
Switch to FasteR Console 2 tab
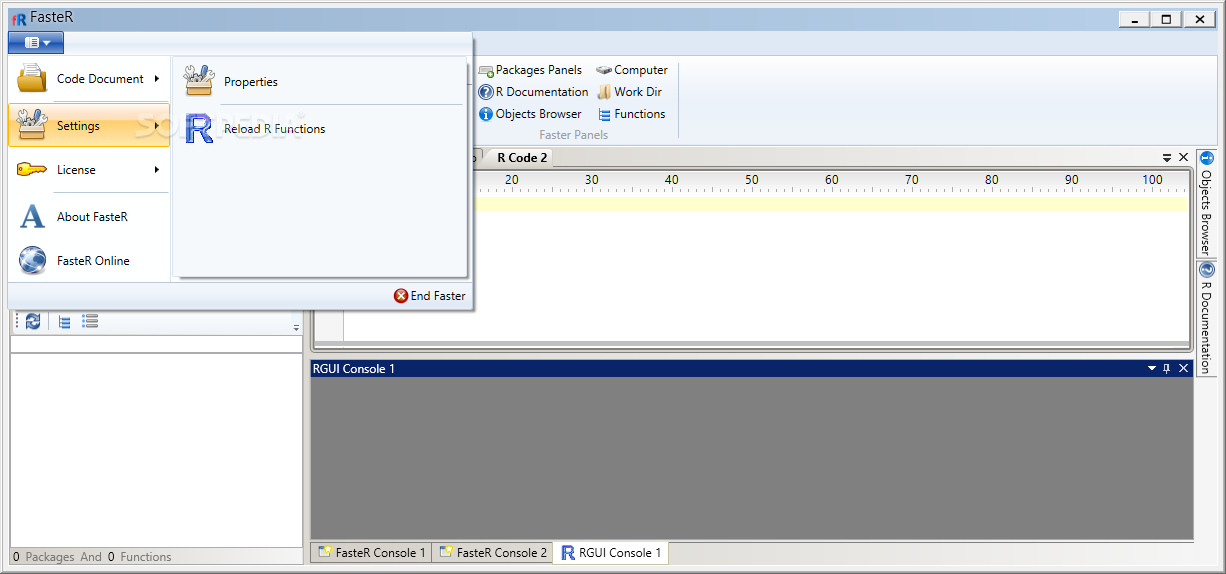(x=493, y=553)
